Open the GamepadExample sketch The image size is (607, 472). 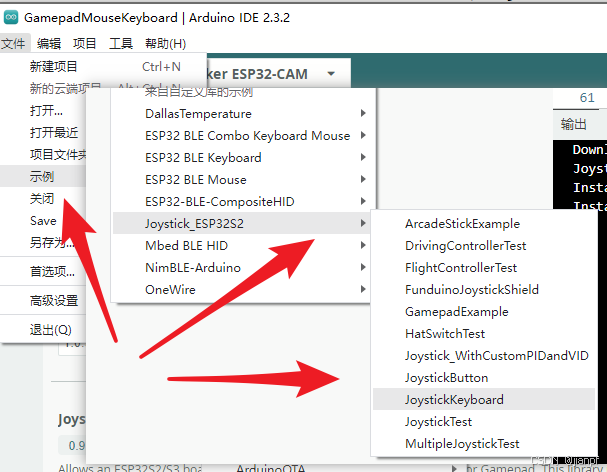pyautogui.click(x=484, y=312)
